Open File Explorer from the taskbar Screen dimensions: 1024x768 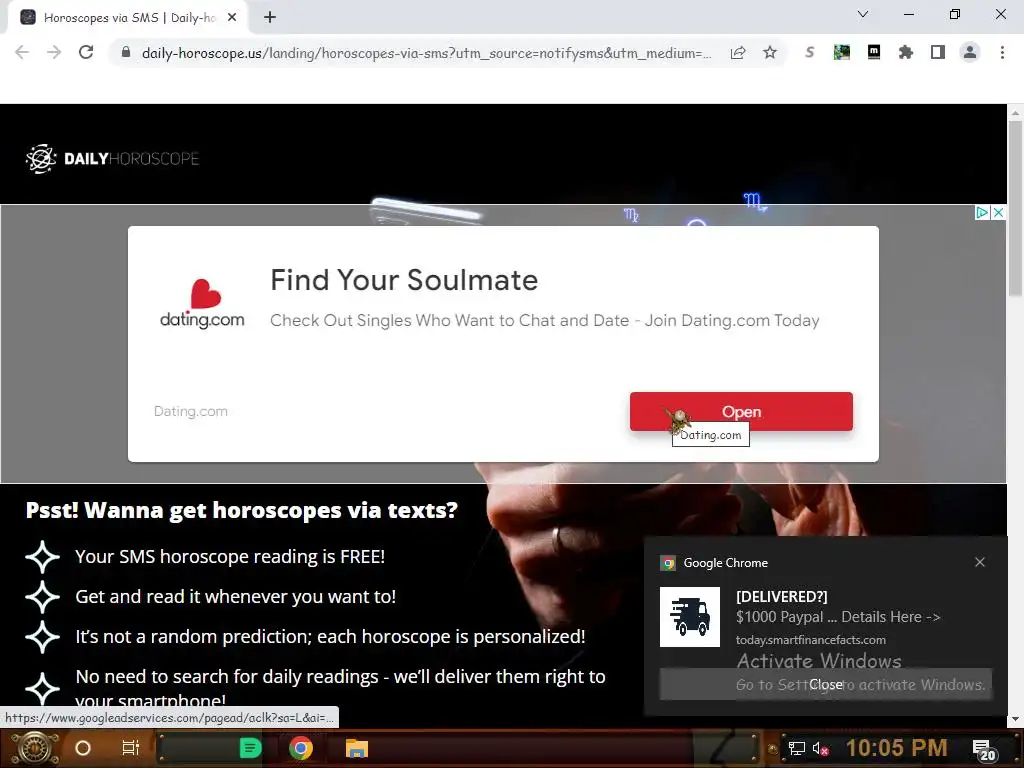[357, 748]
